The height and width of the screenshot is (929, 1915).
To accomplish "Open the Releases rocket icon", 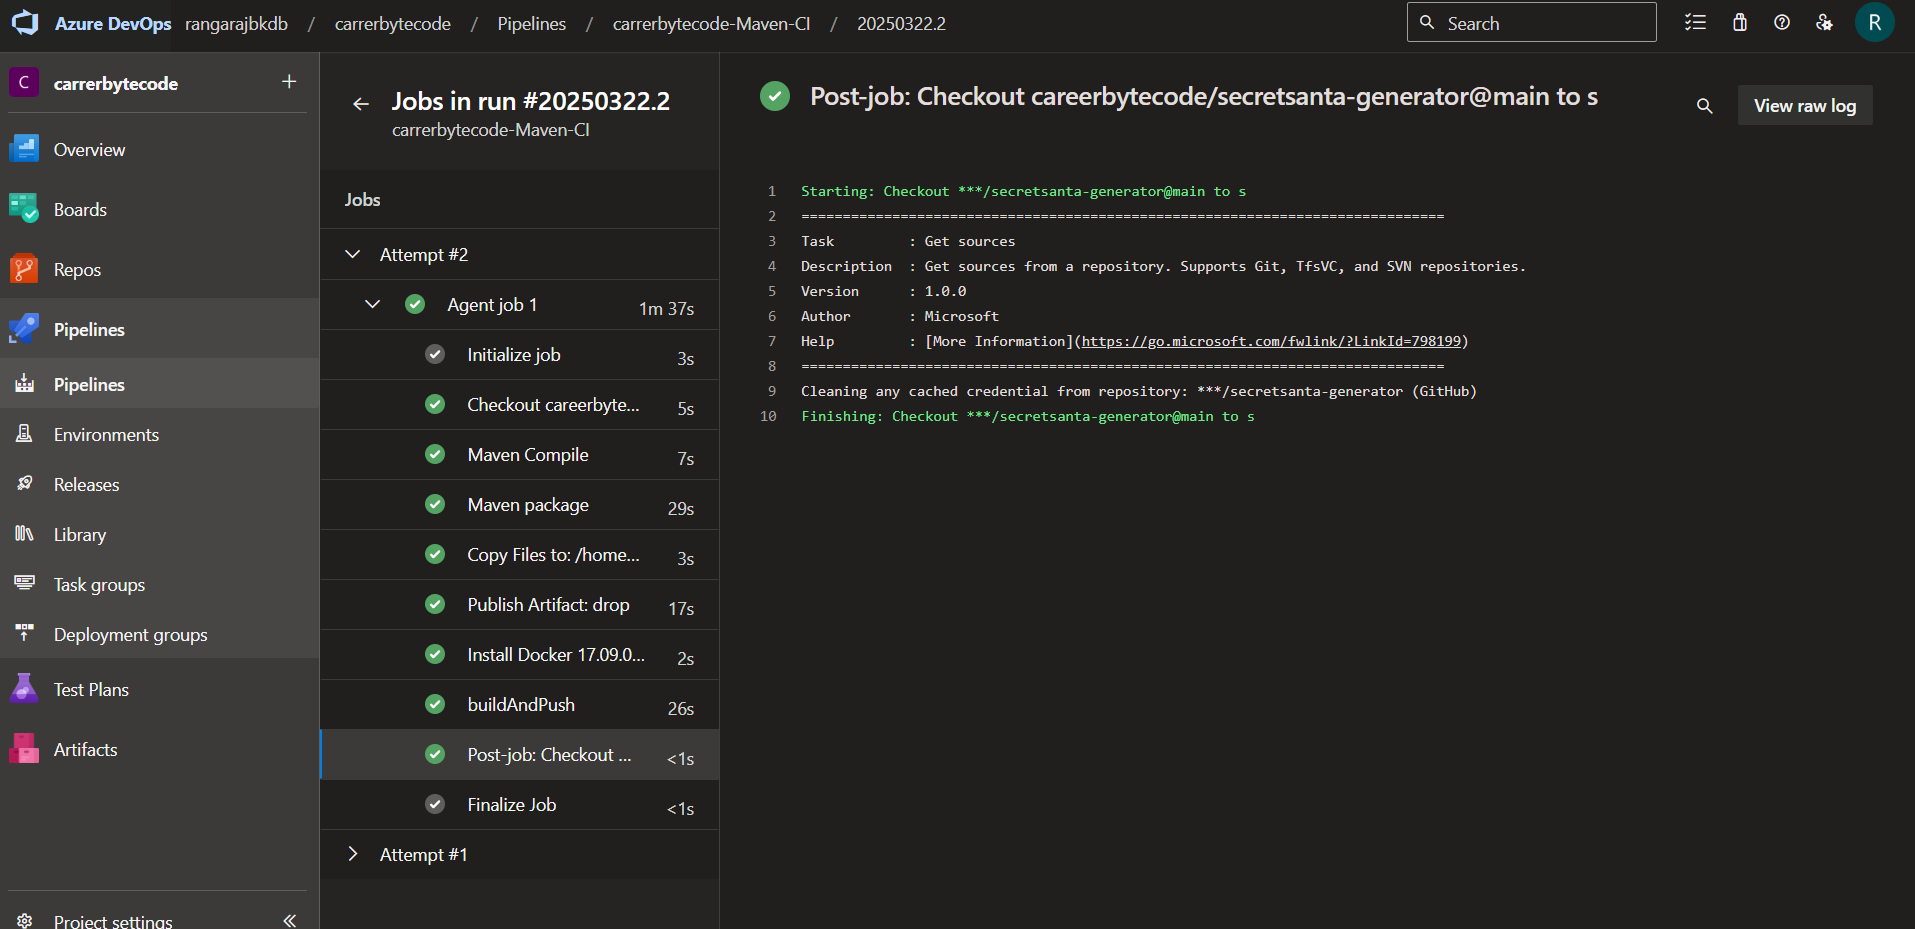I will tap(23, 484).
